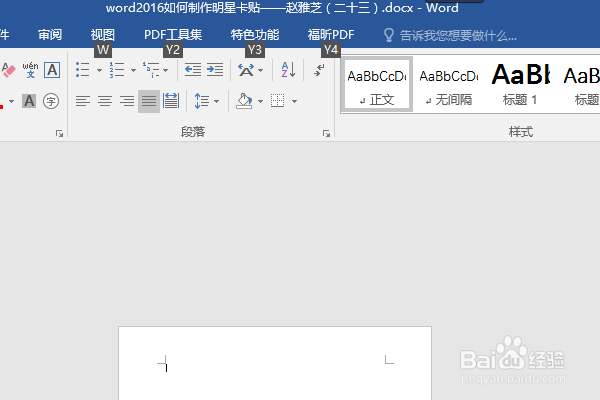This screenshot has width=600, height=400.
Task: Sort text with the A-Z icon
Action: [288, 70]
